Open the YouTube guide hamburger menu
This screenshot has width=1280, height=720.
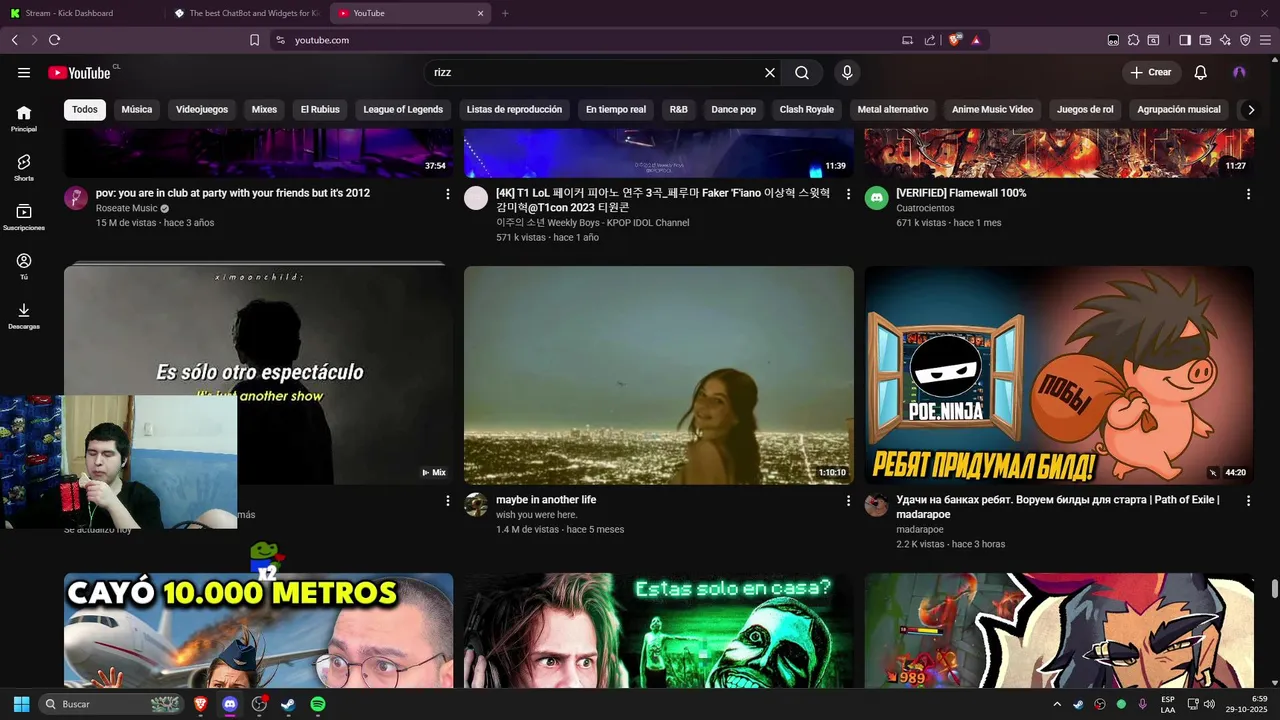pyautogui.click(x=24, y=73)
